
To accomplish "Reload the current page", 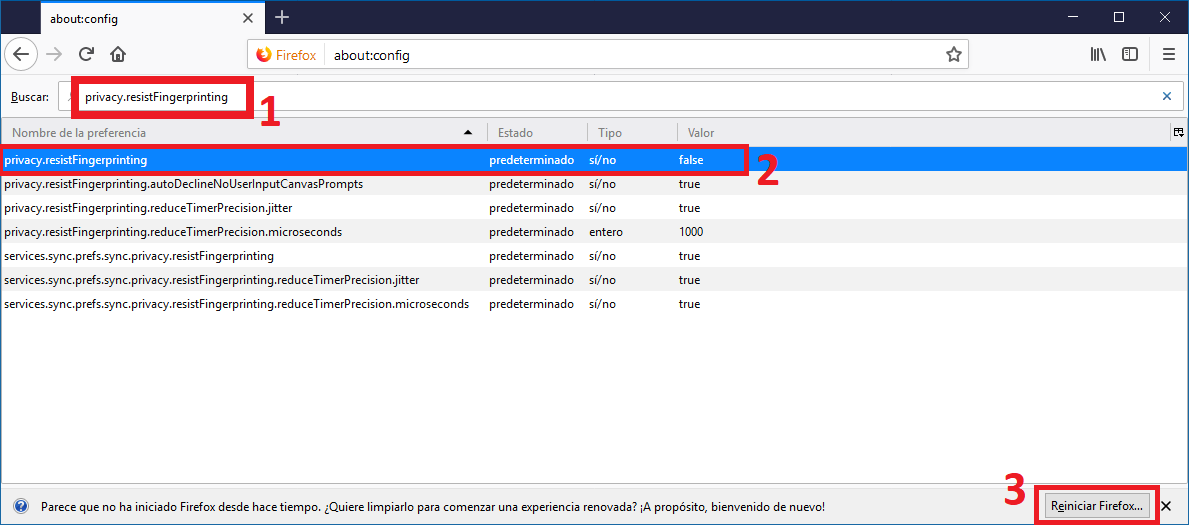I will 86,55.
